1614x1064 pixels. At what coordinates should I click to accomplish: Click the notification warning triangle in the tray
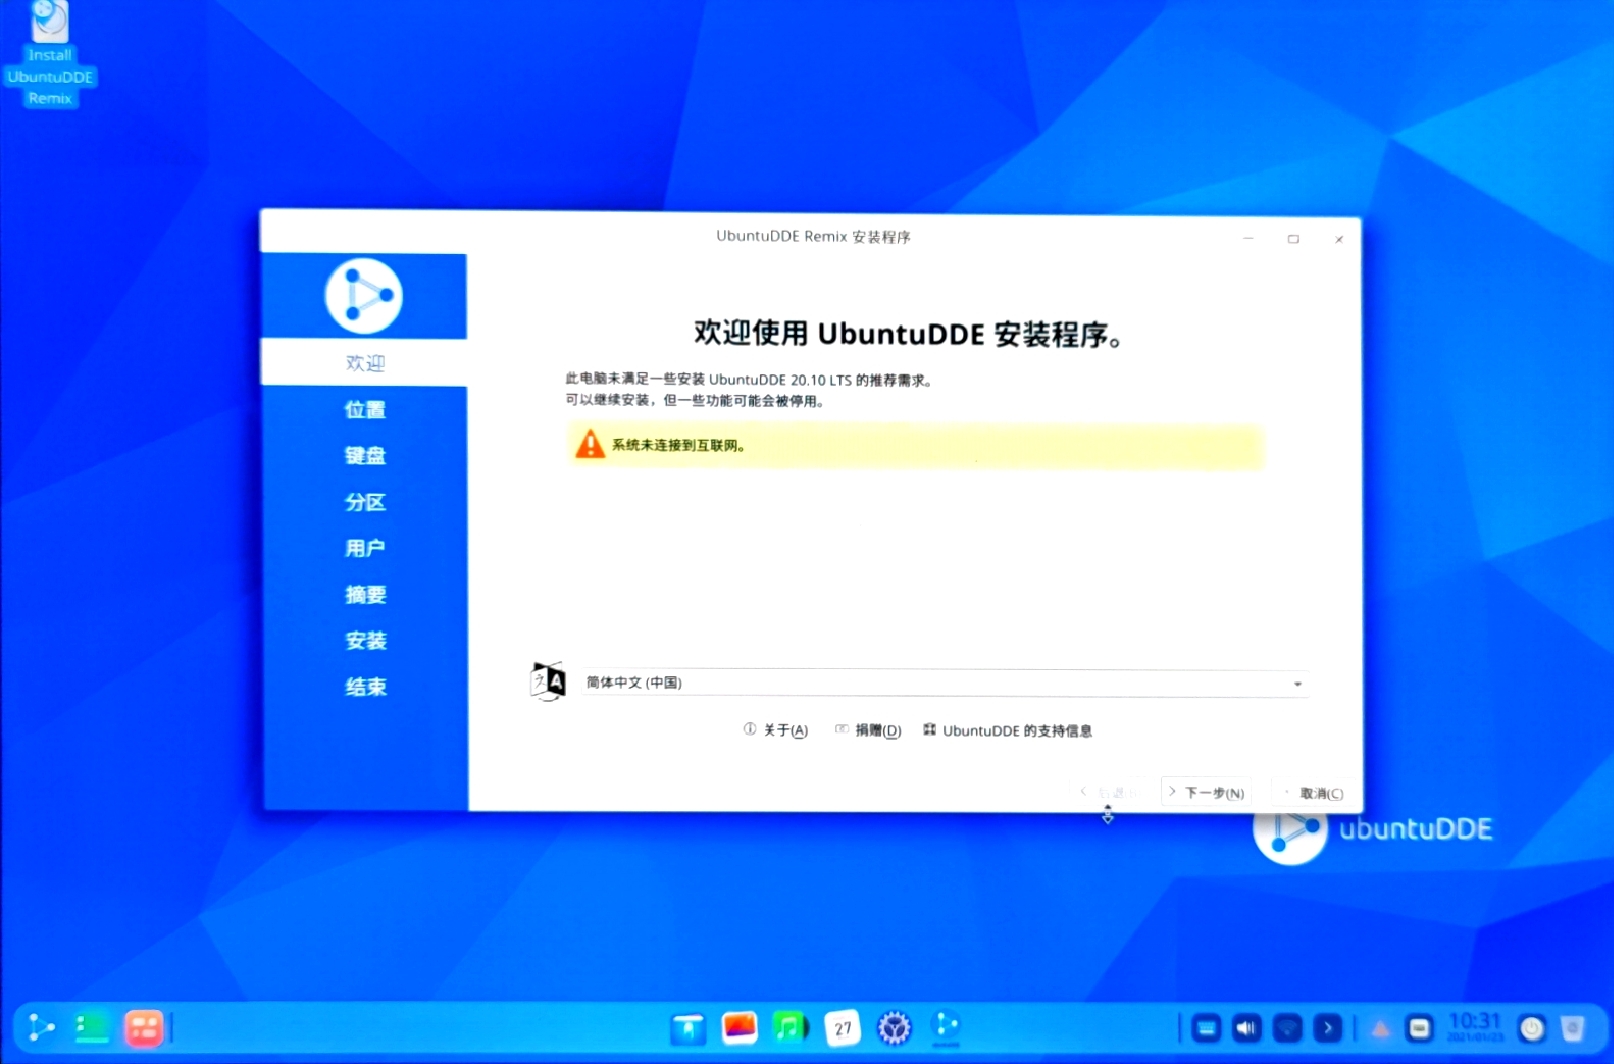tap(1382, 1028)
